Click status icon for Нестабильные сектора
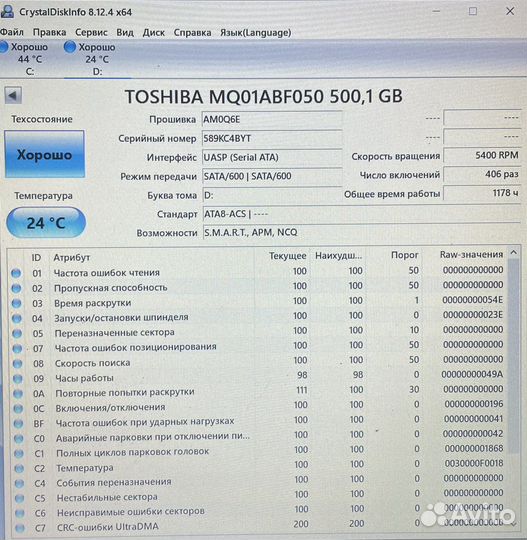Viewport: 527px width, 540px height. (20, 498)
